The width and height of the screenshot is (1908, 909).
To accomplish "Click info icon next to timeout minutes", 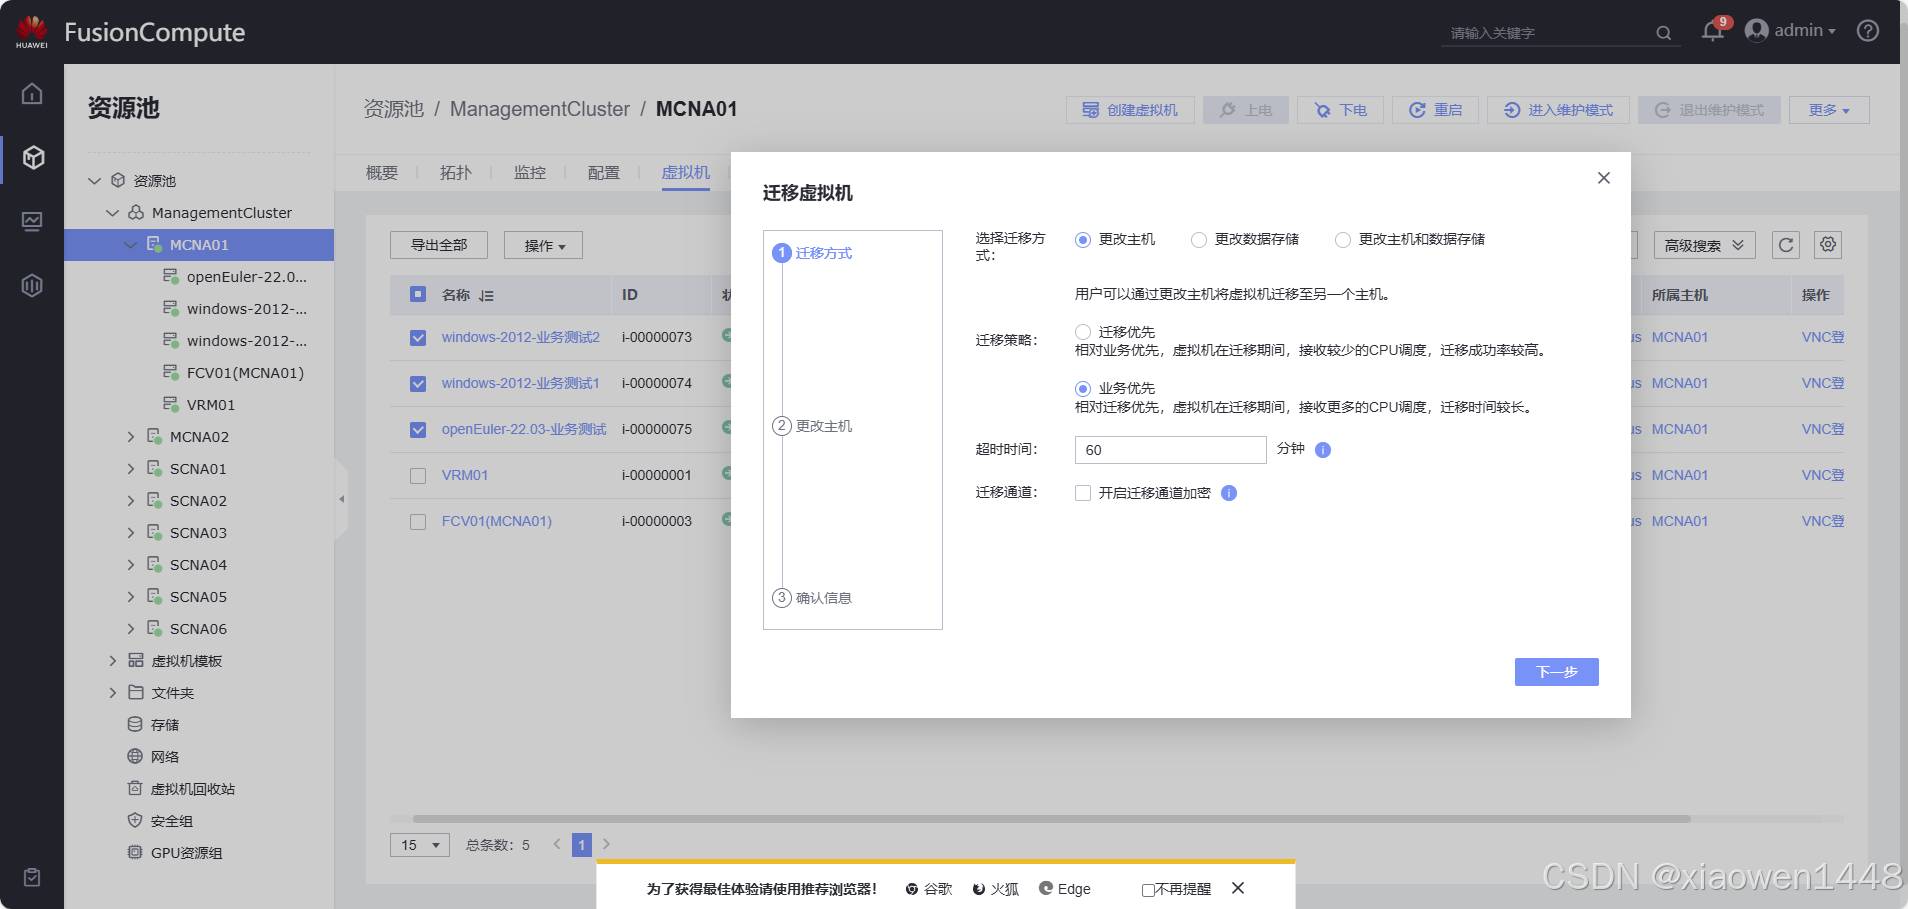I will [1323, 450].
